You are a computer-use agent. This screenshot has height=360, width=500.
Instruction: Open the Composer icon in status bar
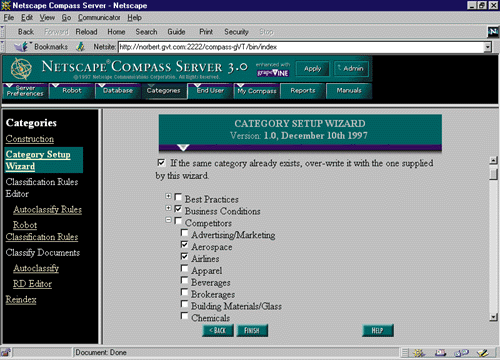[482, 353]
